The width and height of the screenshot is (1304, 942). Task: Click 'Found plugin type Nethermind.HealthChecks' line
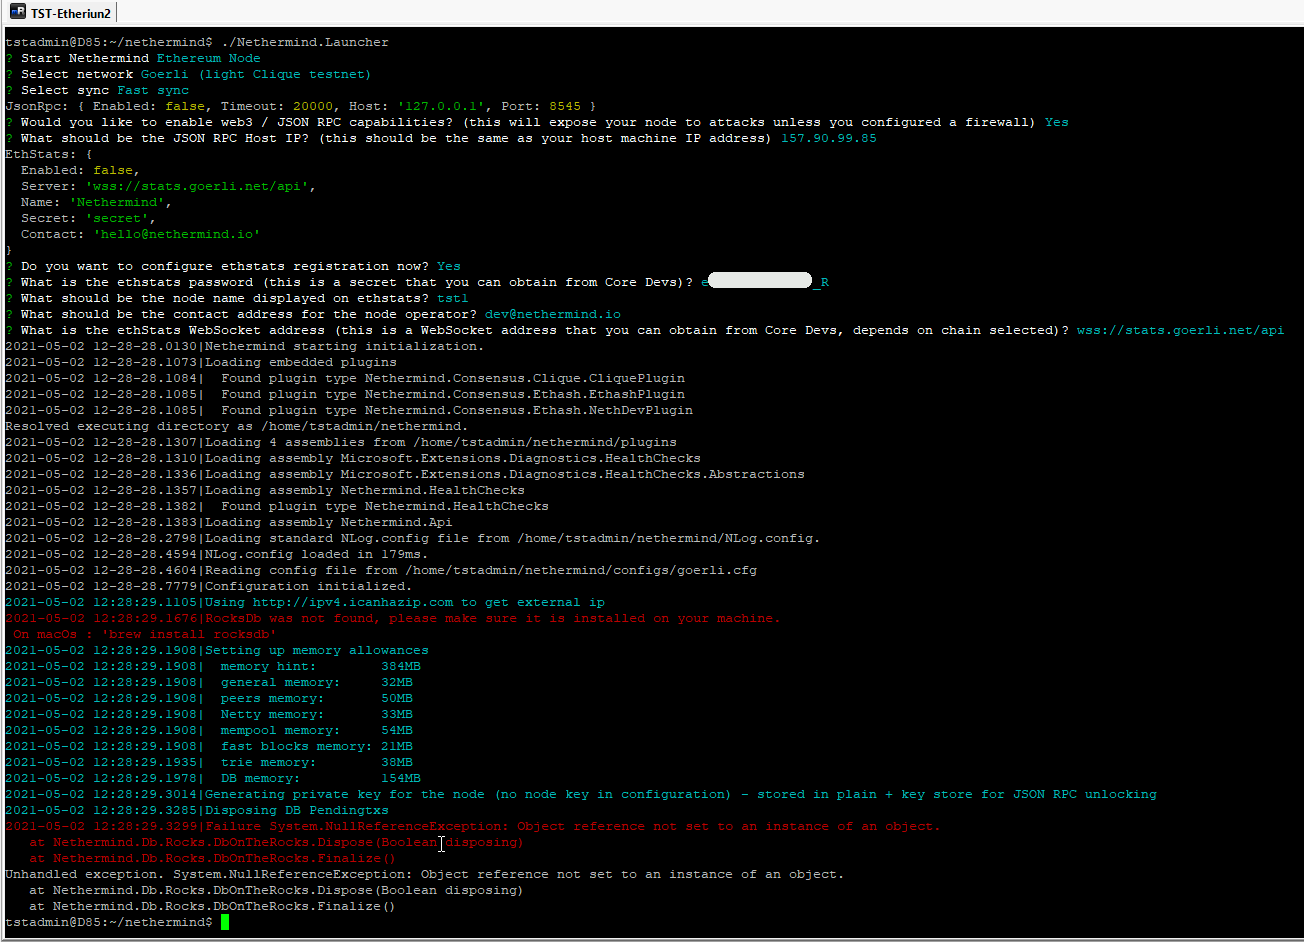[277, 506]
